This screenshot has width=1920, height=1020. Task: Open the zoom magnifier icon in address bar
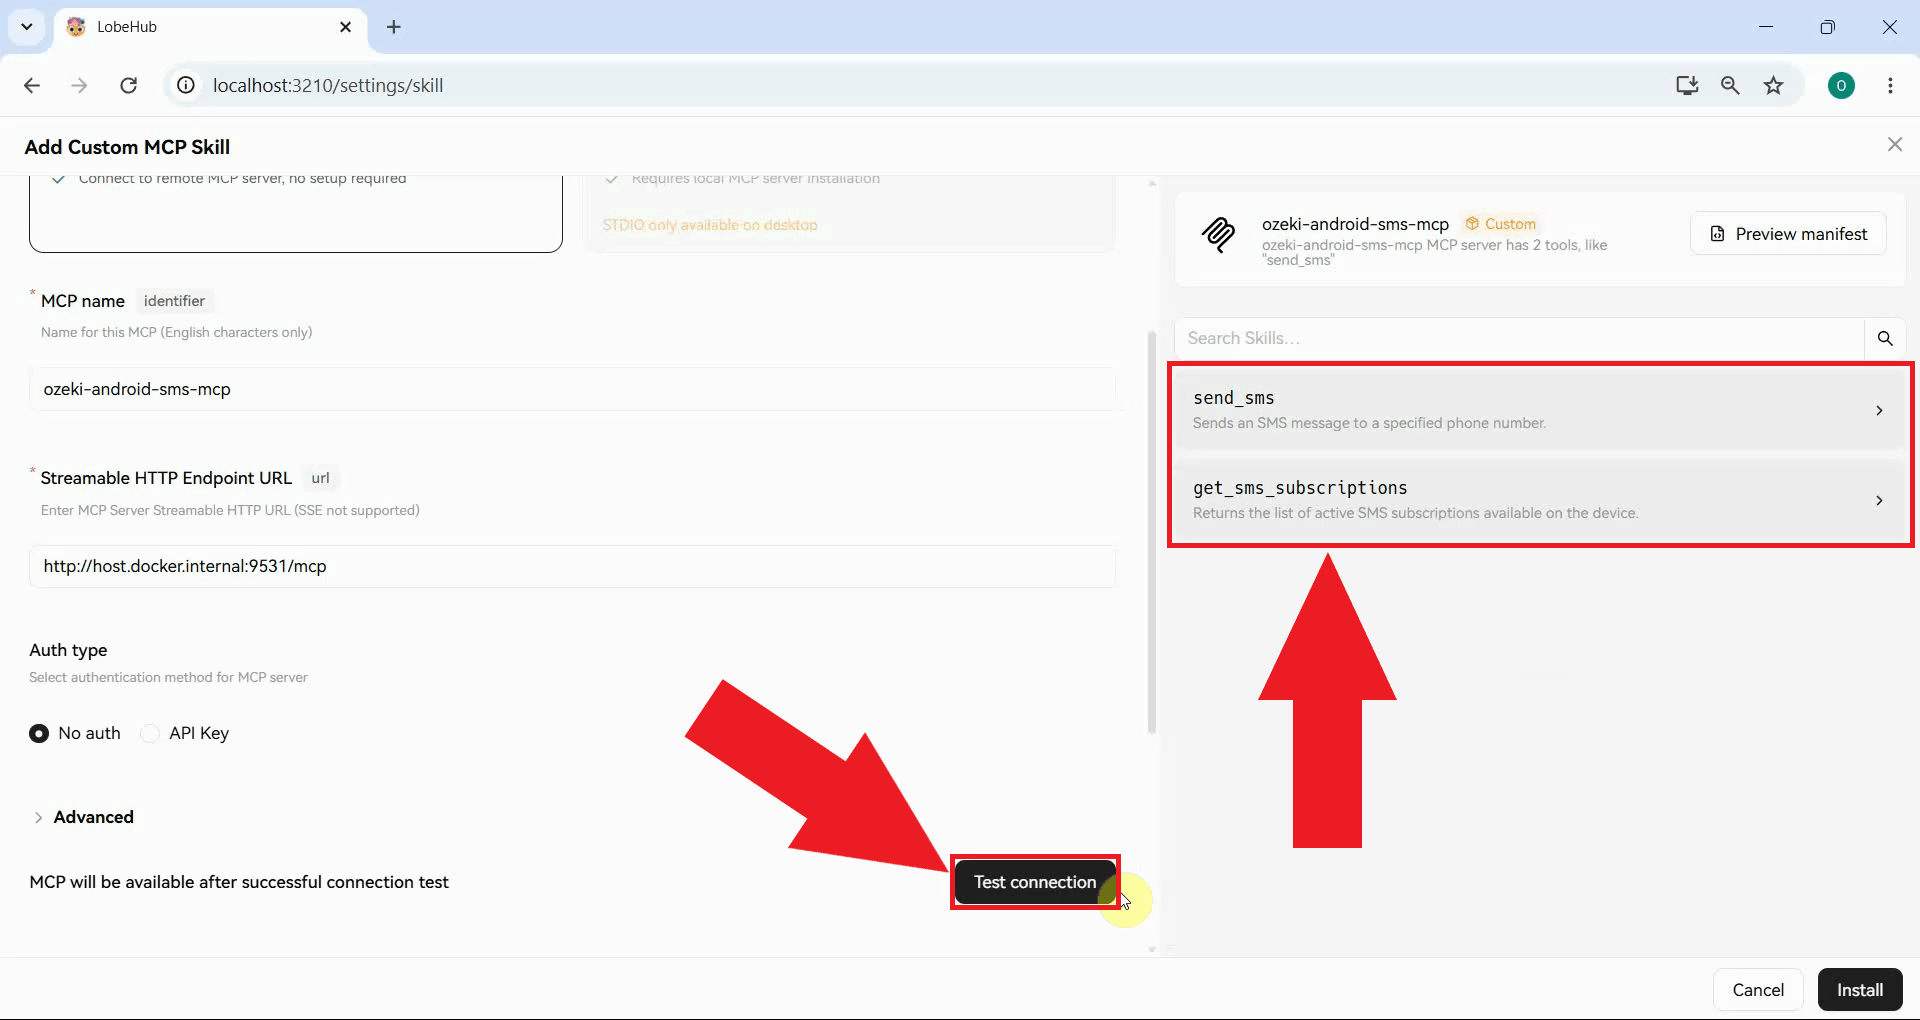pos(1730,85)
